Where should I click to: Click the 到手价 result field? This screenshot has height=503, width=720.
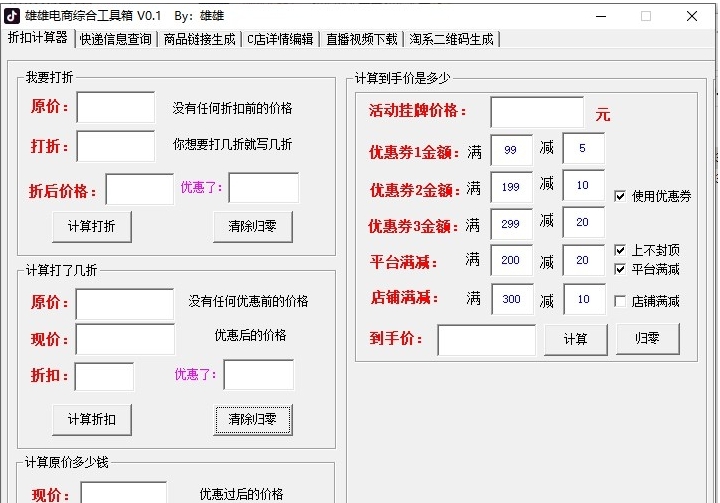486,340
